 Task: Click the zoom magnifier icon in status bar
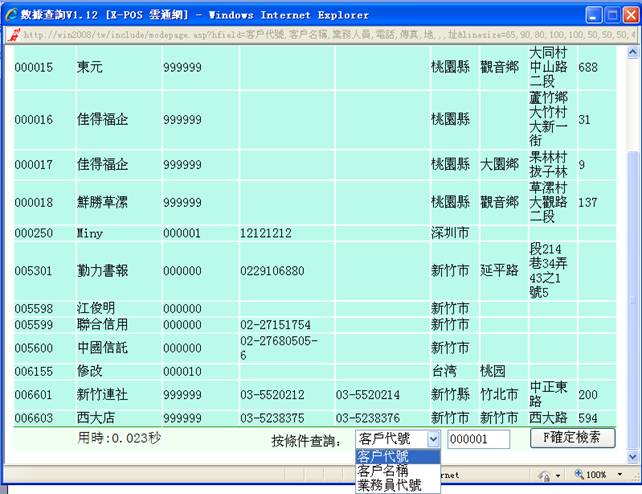click(x=577, y=475)
